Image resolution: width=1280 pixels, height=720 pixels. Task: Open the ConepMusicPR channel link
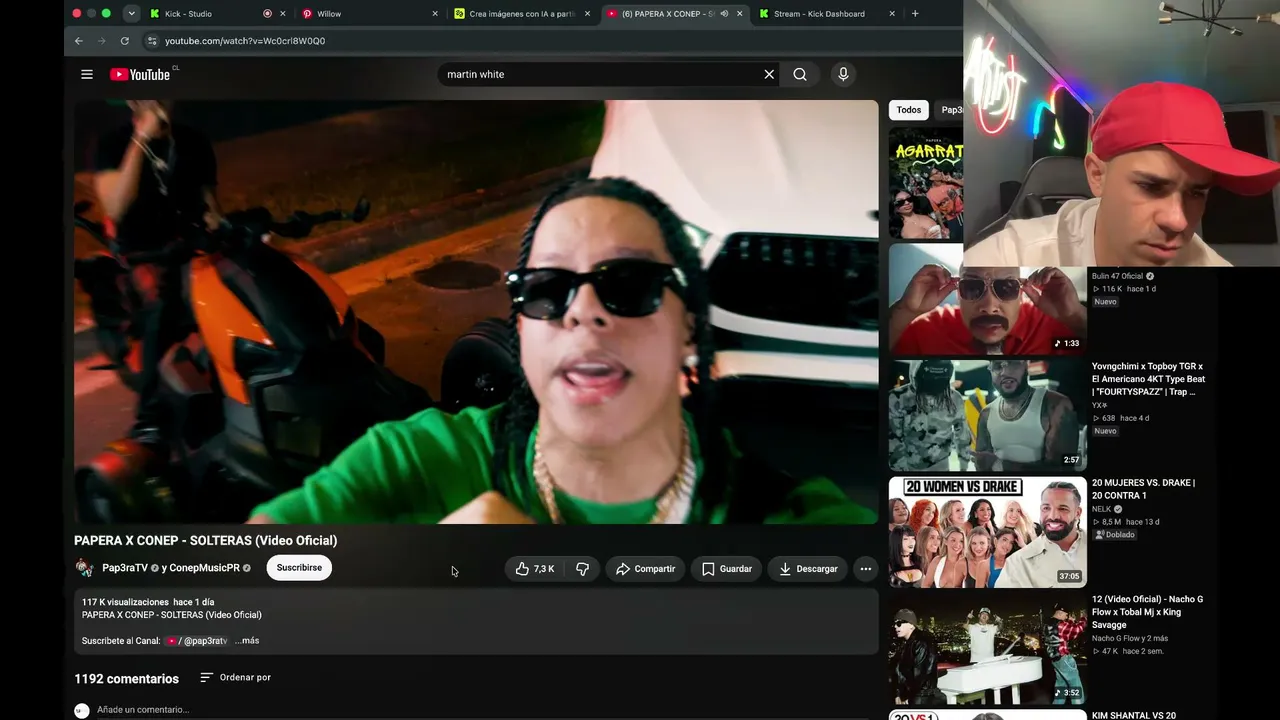205,568
